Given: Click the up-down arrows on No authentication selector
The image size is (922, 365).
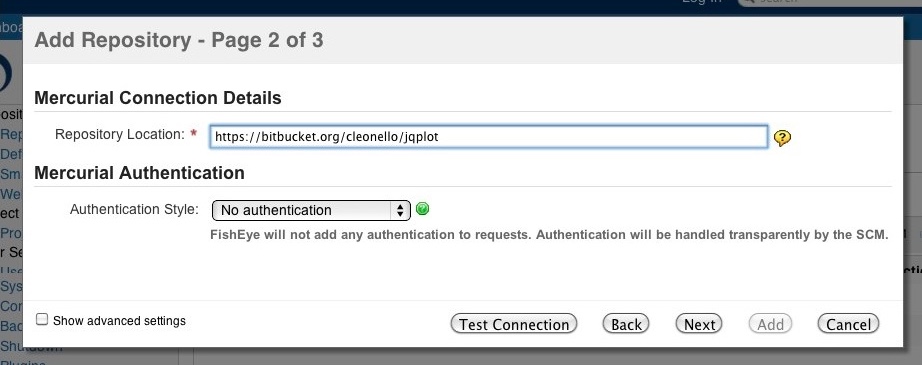Looking at the screenshot, I should click(400, 210).
